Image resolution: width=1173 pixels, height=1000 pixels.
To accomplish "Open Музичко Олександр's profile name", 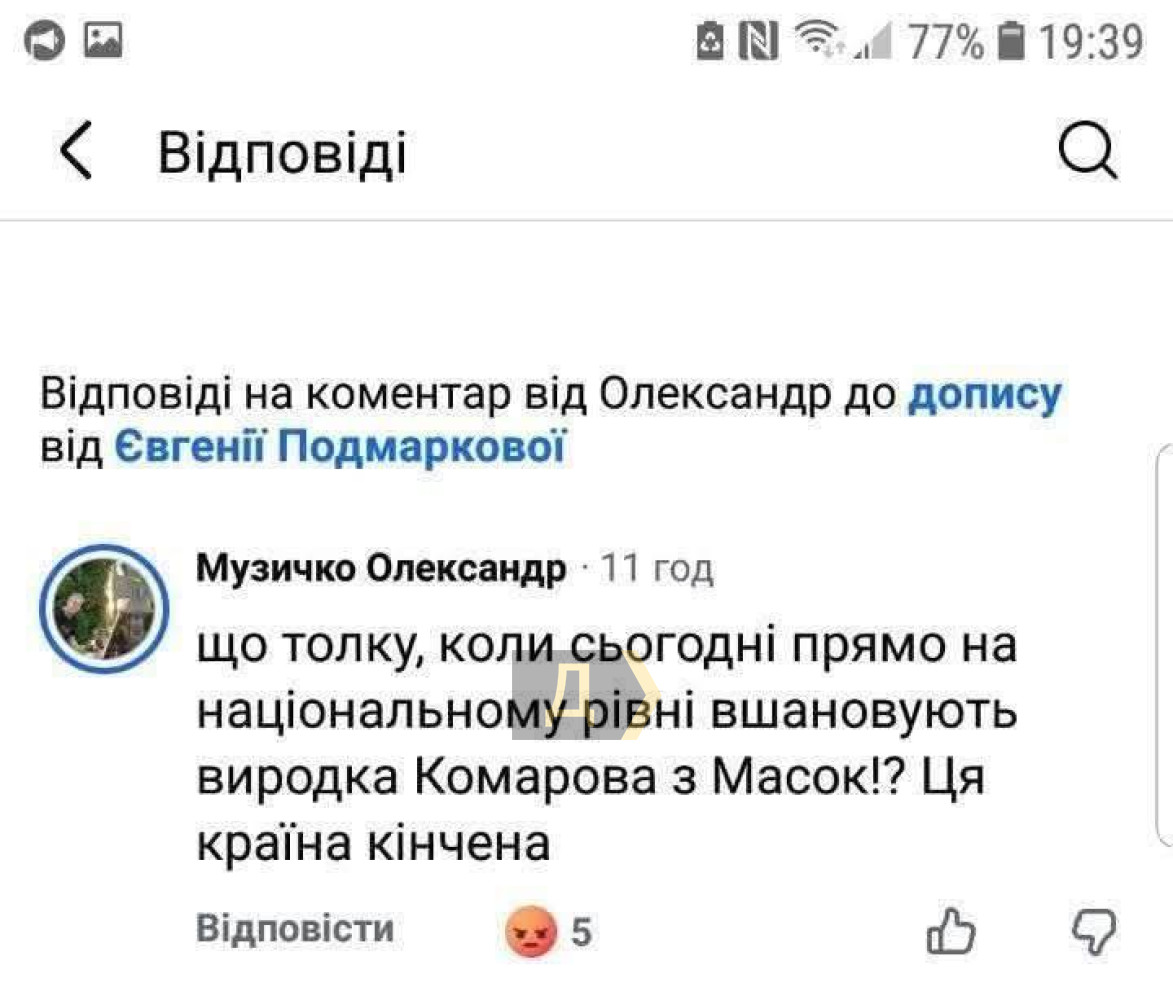I will (x=381, y=569).
